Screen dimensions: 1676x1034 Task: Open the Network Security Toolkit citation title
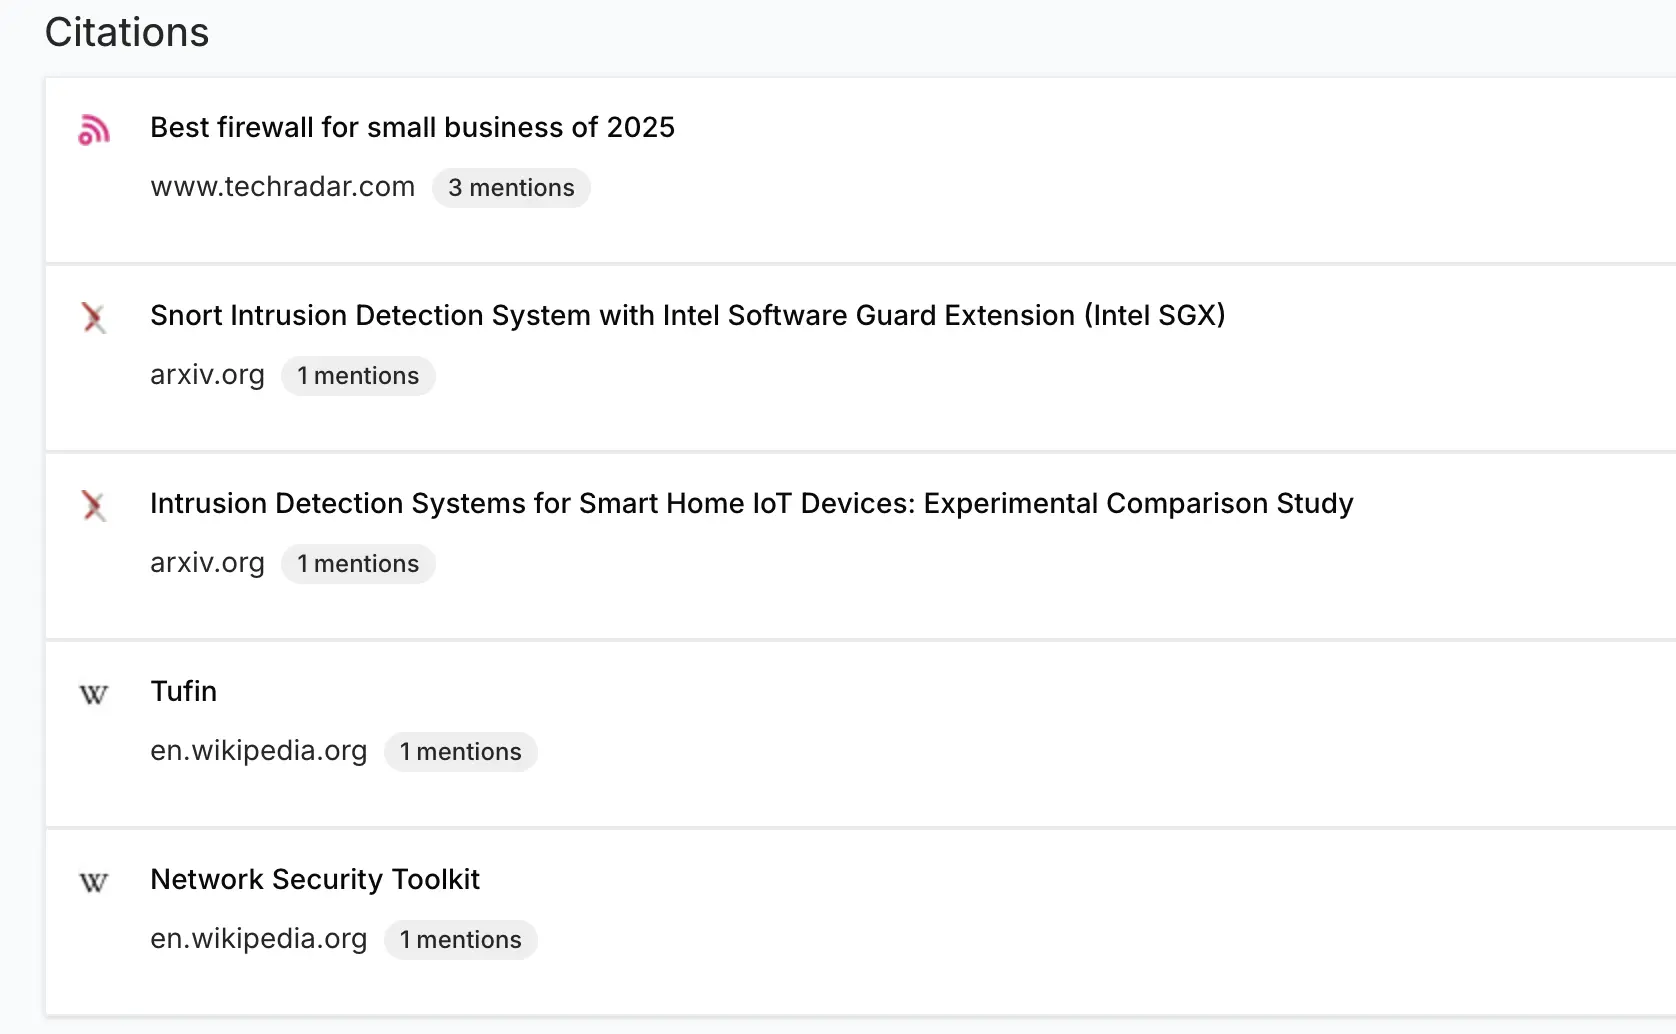click(315, 879)
